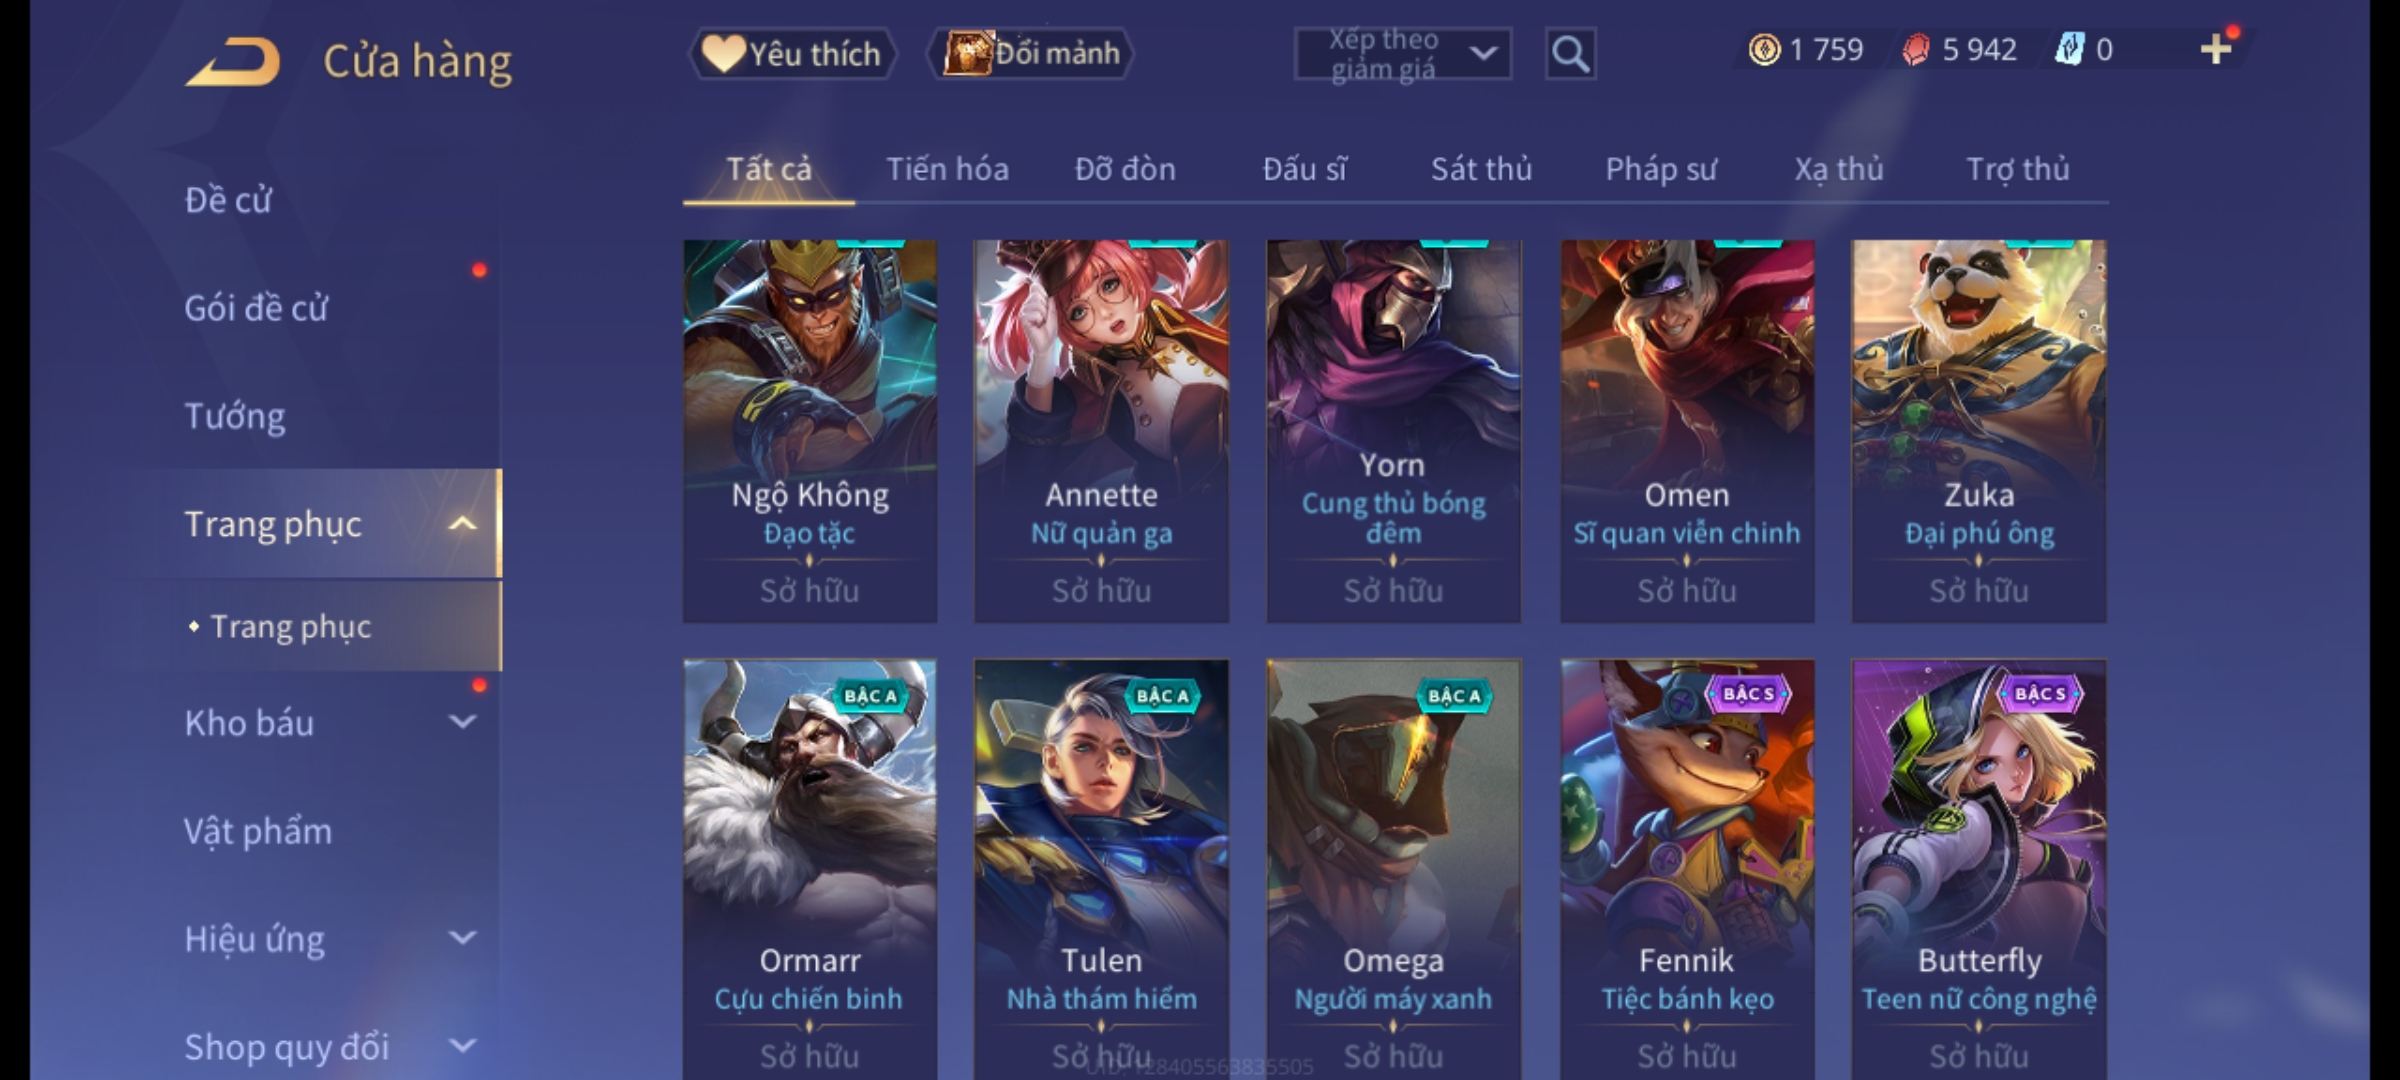Tap the plus icon to add currency
Viewport: 2400px width, 1080px height.
(x=2216, y=49)
